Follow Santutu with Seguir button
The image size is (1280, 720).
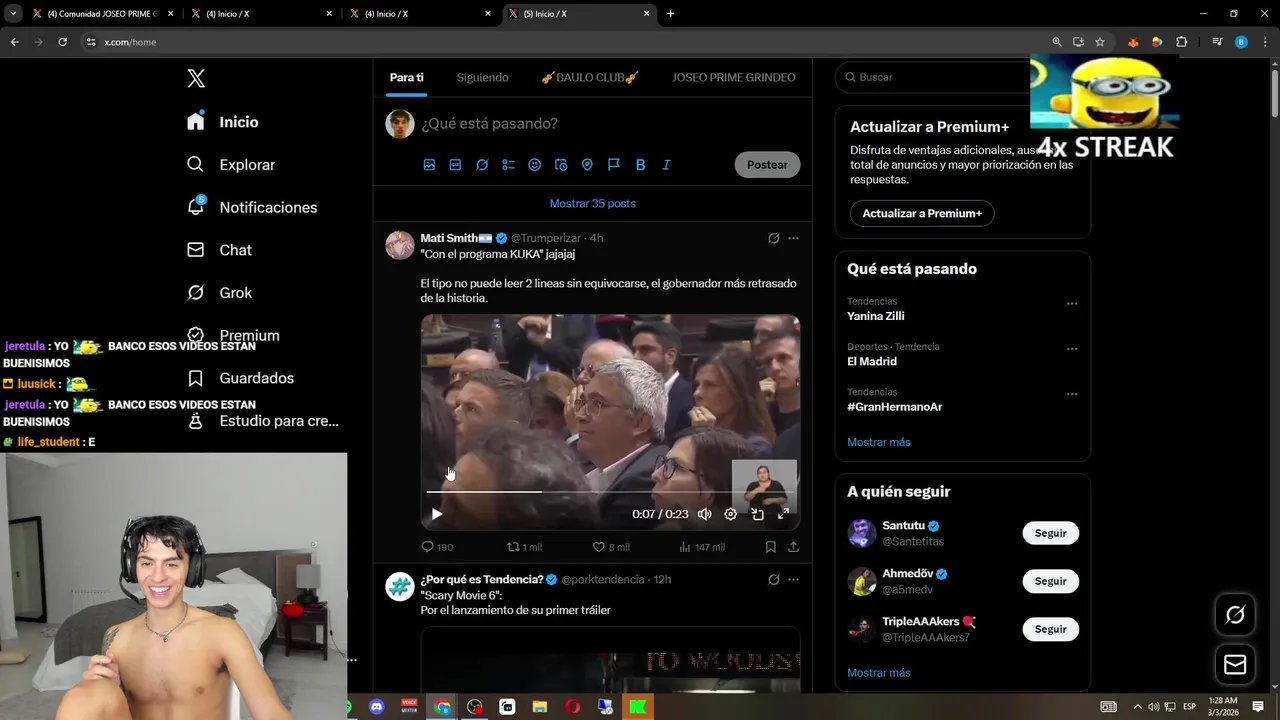point(1050,533)
